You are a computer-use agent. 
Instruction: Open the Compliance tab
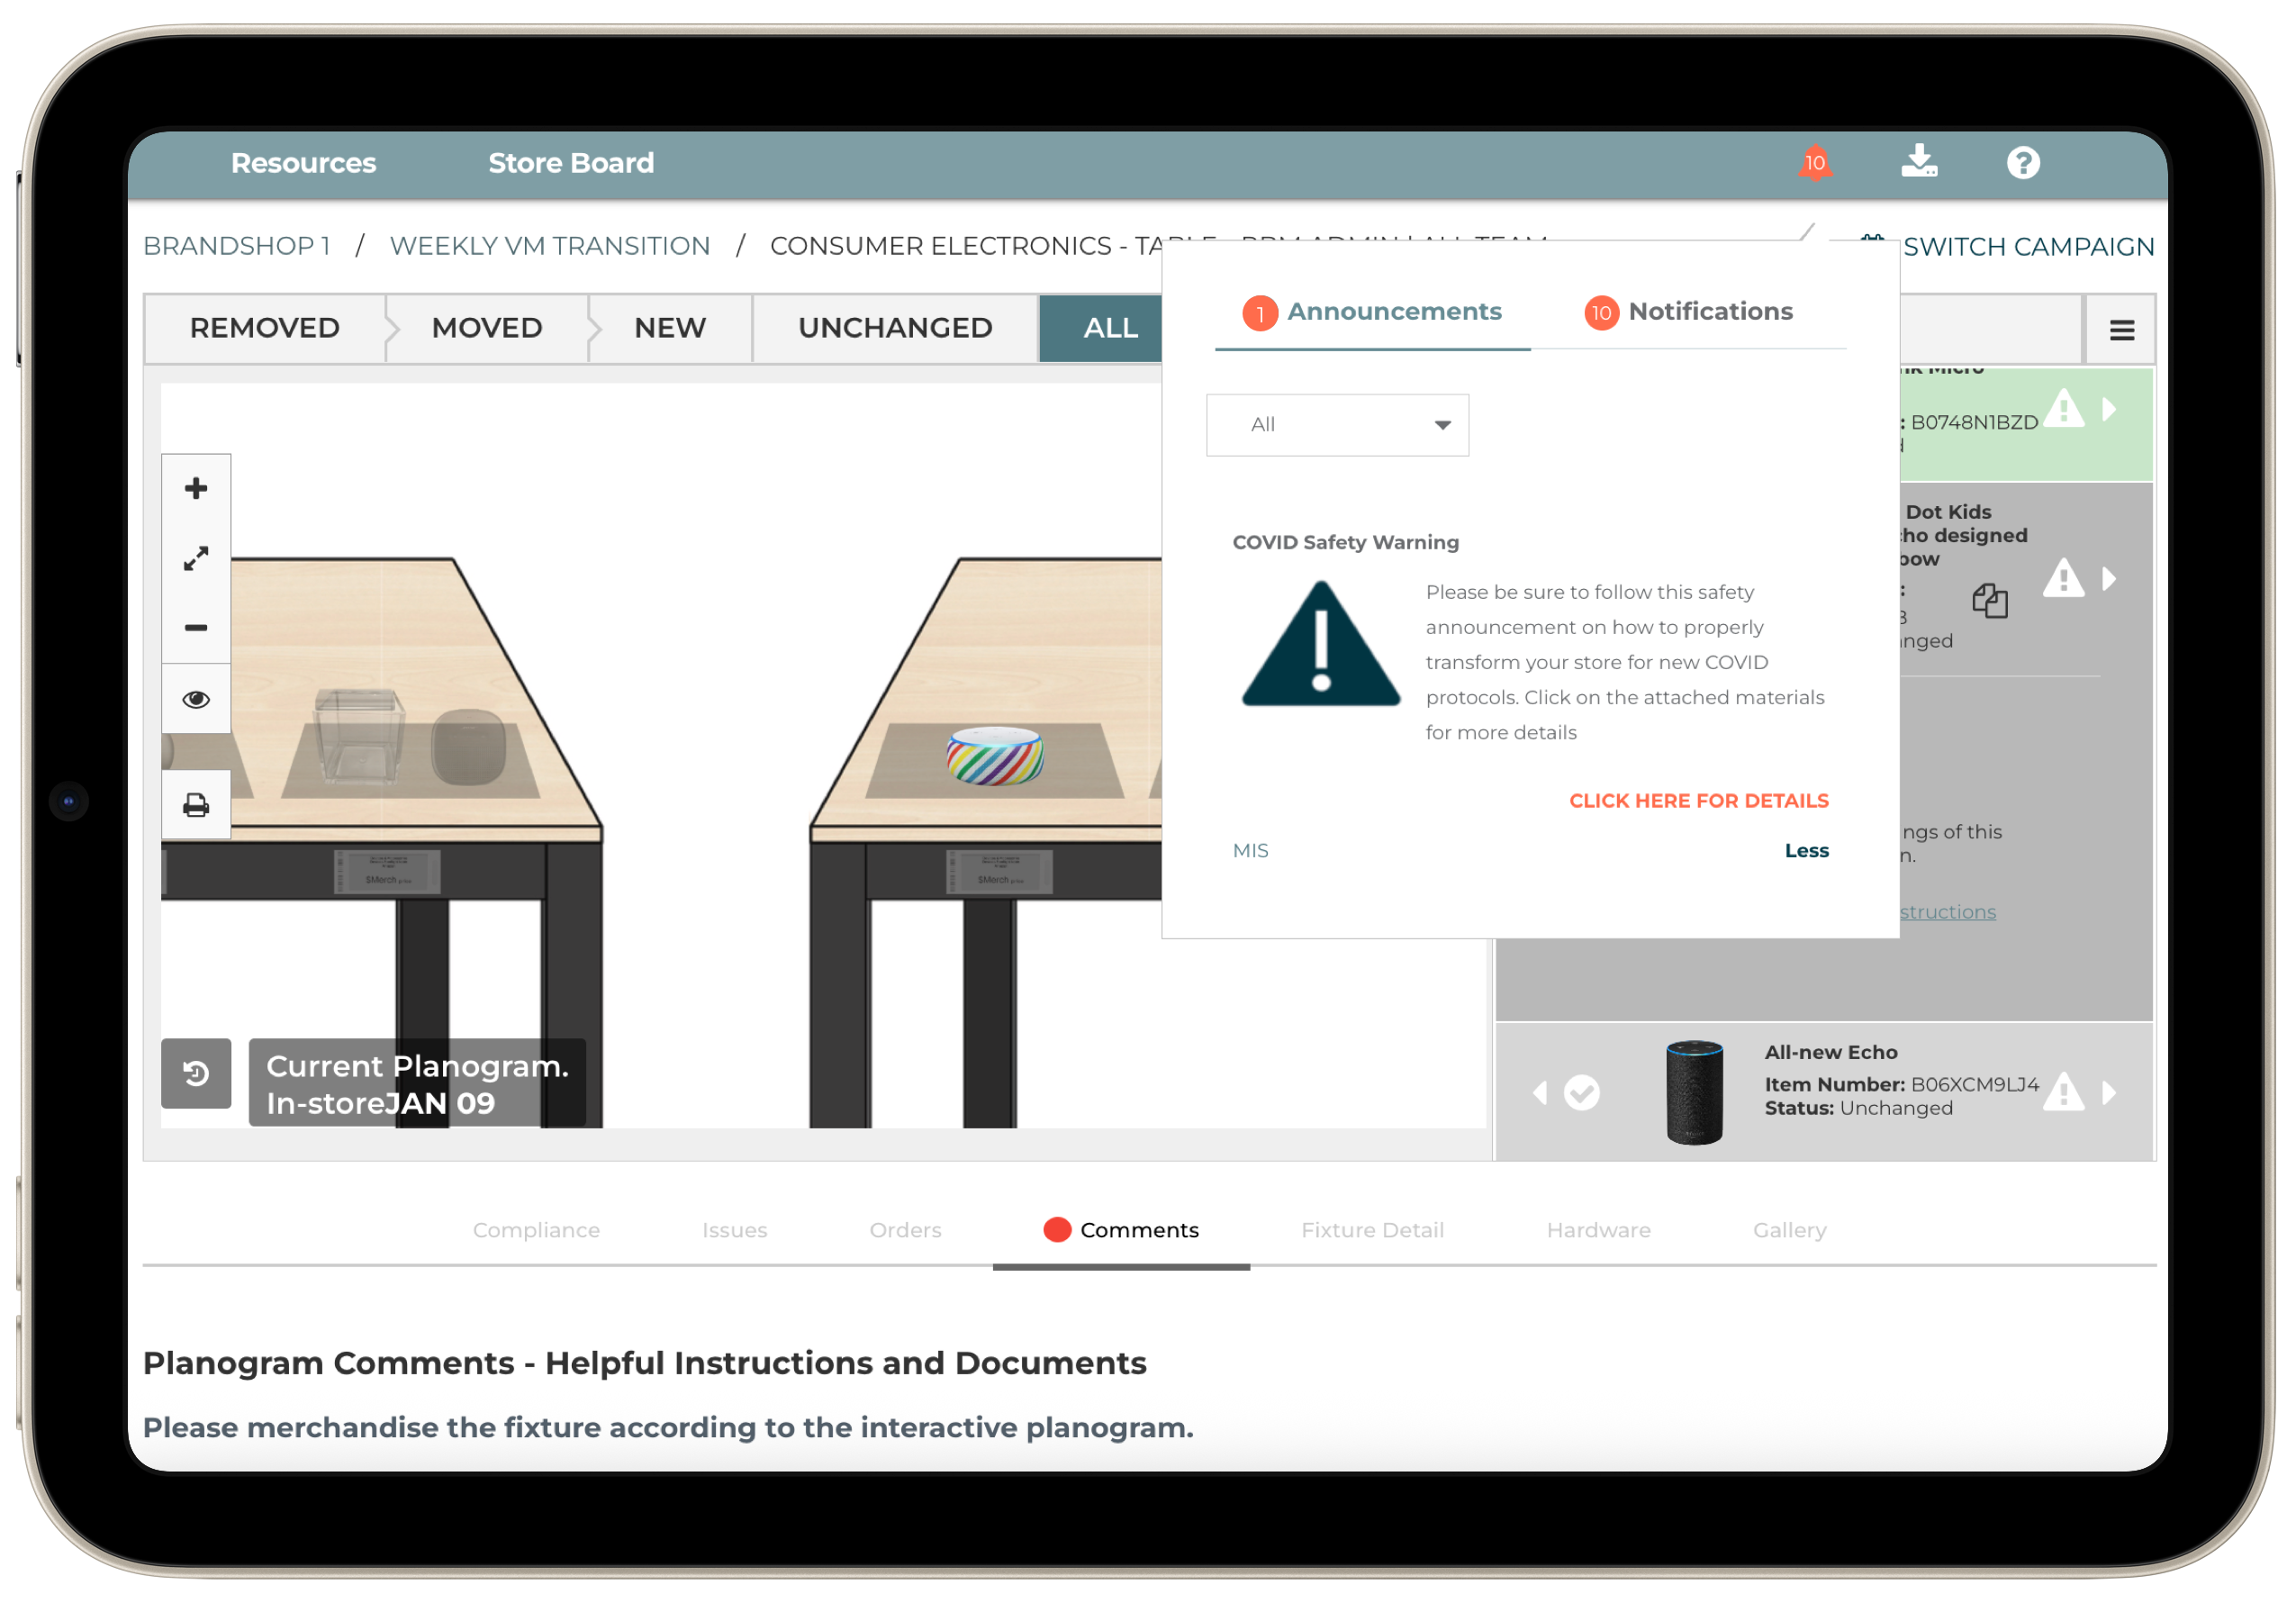(x=536, y=1230)
